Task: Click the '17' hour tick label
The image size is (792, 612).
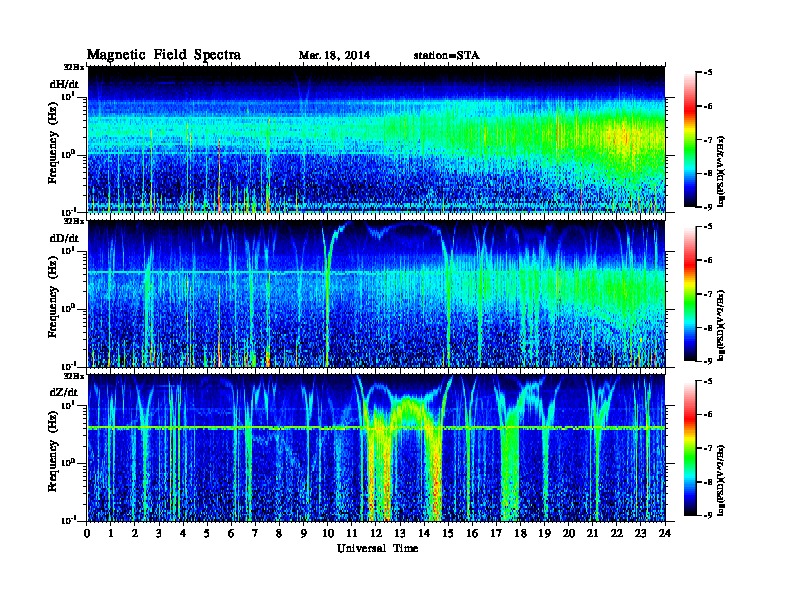Action: 496,533
